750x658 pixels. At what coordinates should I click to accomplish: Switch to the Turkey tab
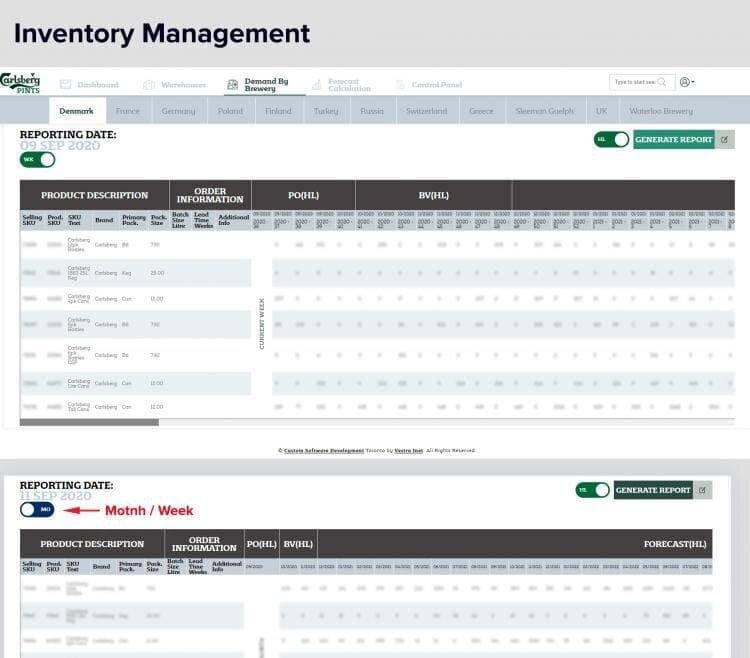click(x=326, y=111)
